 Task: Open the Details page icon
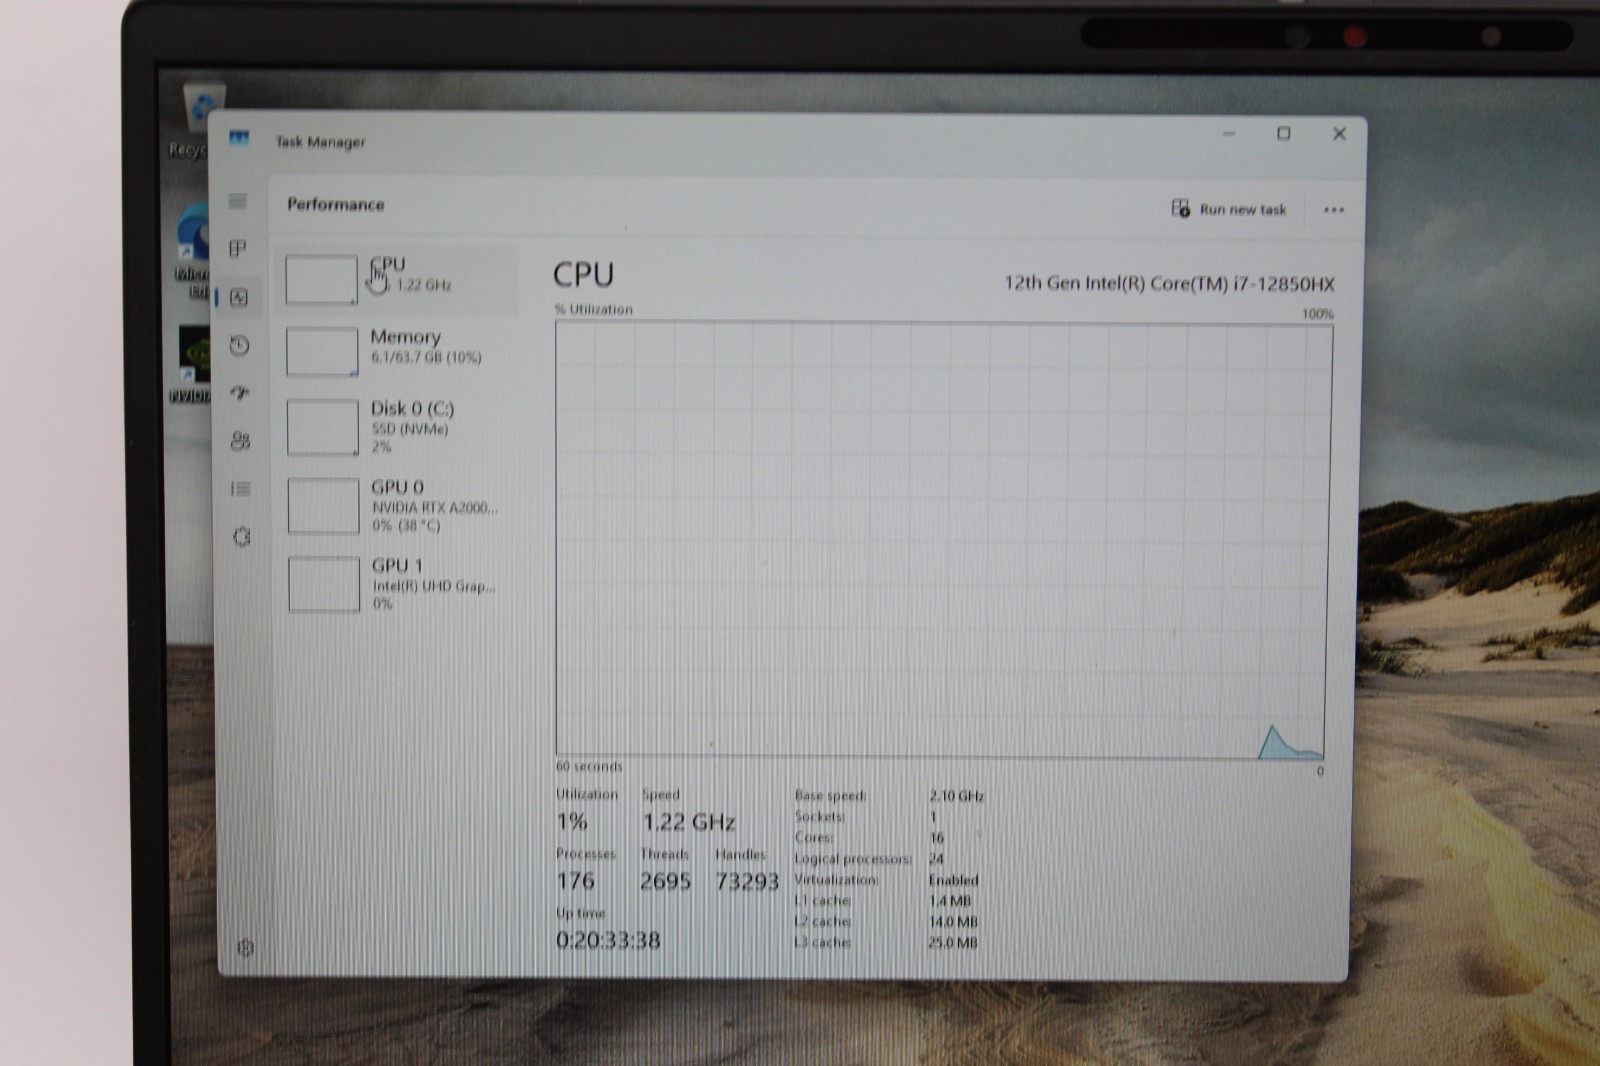[241, 489]
